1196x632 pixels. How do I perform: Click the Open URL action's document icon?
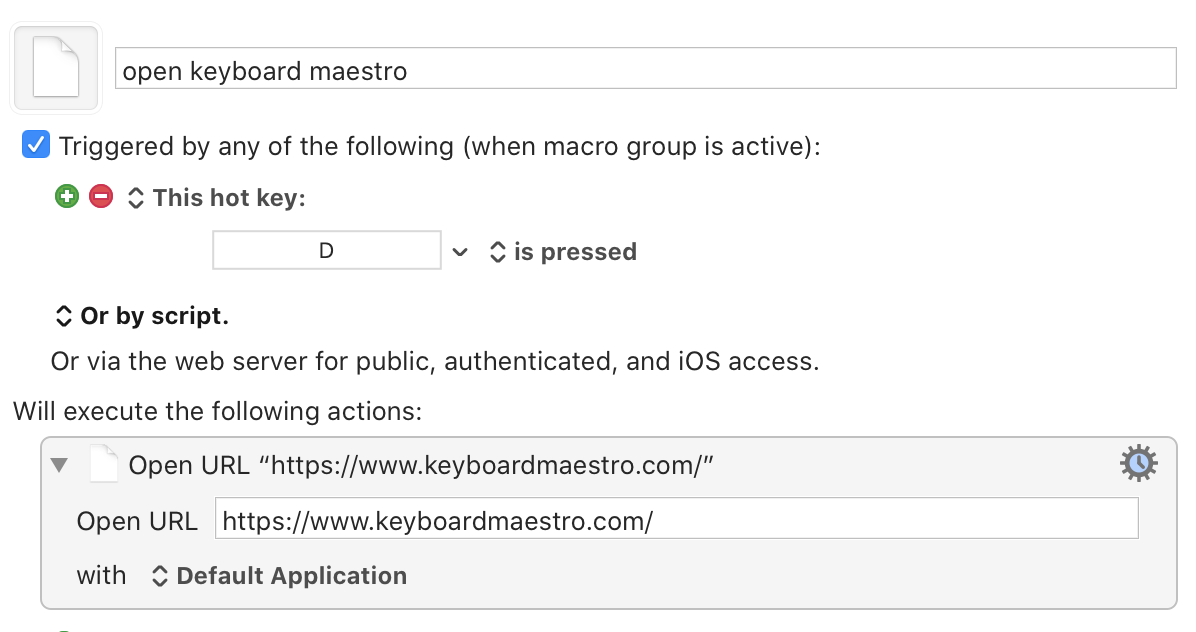pyautogui.click(x=104, y=464)
